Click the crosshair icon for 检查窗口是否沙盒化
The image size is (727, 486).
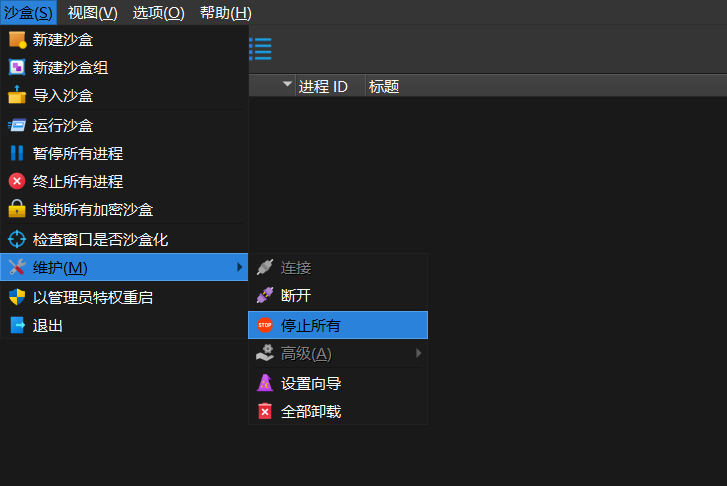[x=17, y=239]
